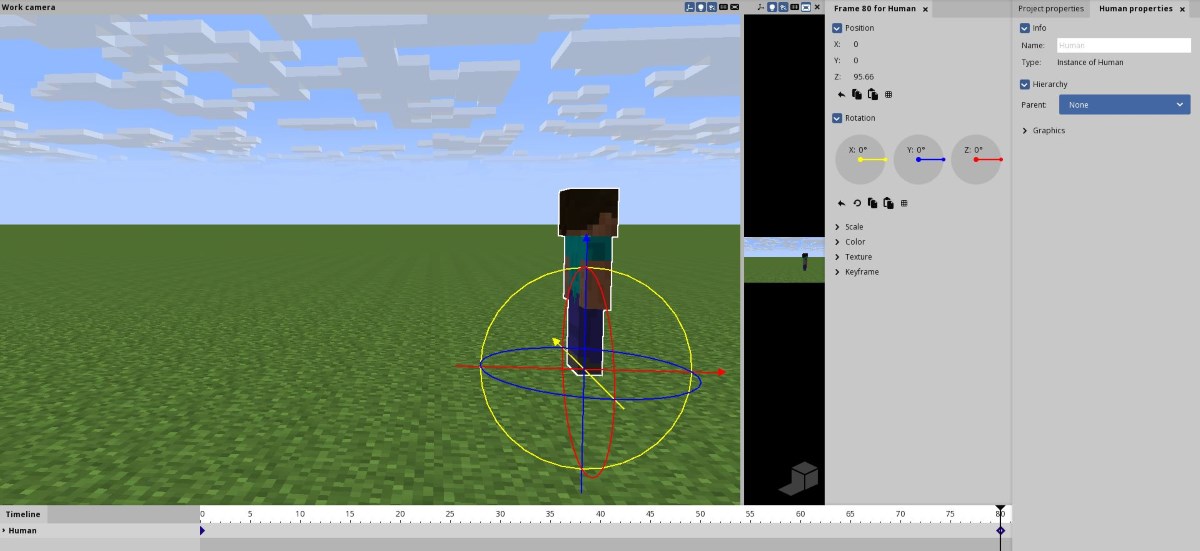Click the X rotation wheel
Image resolution: width=1200 pixels, height=551 pixels.
[861, 160]
